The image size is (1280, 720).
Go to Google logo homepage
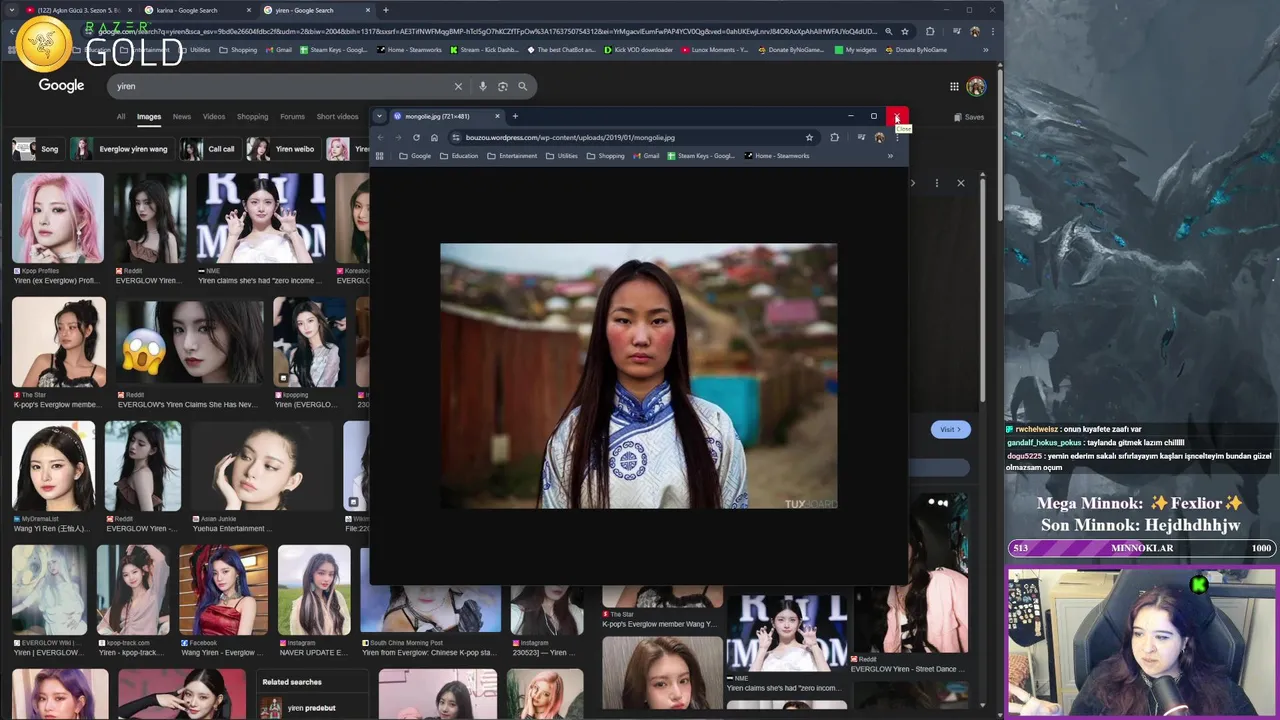point(61,85)
